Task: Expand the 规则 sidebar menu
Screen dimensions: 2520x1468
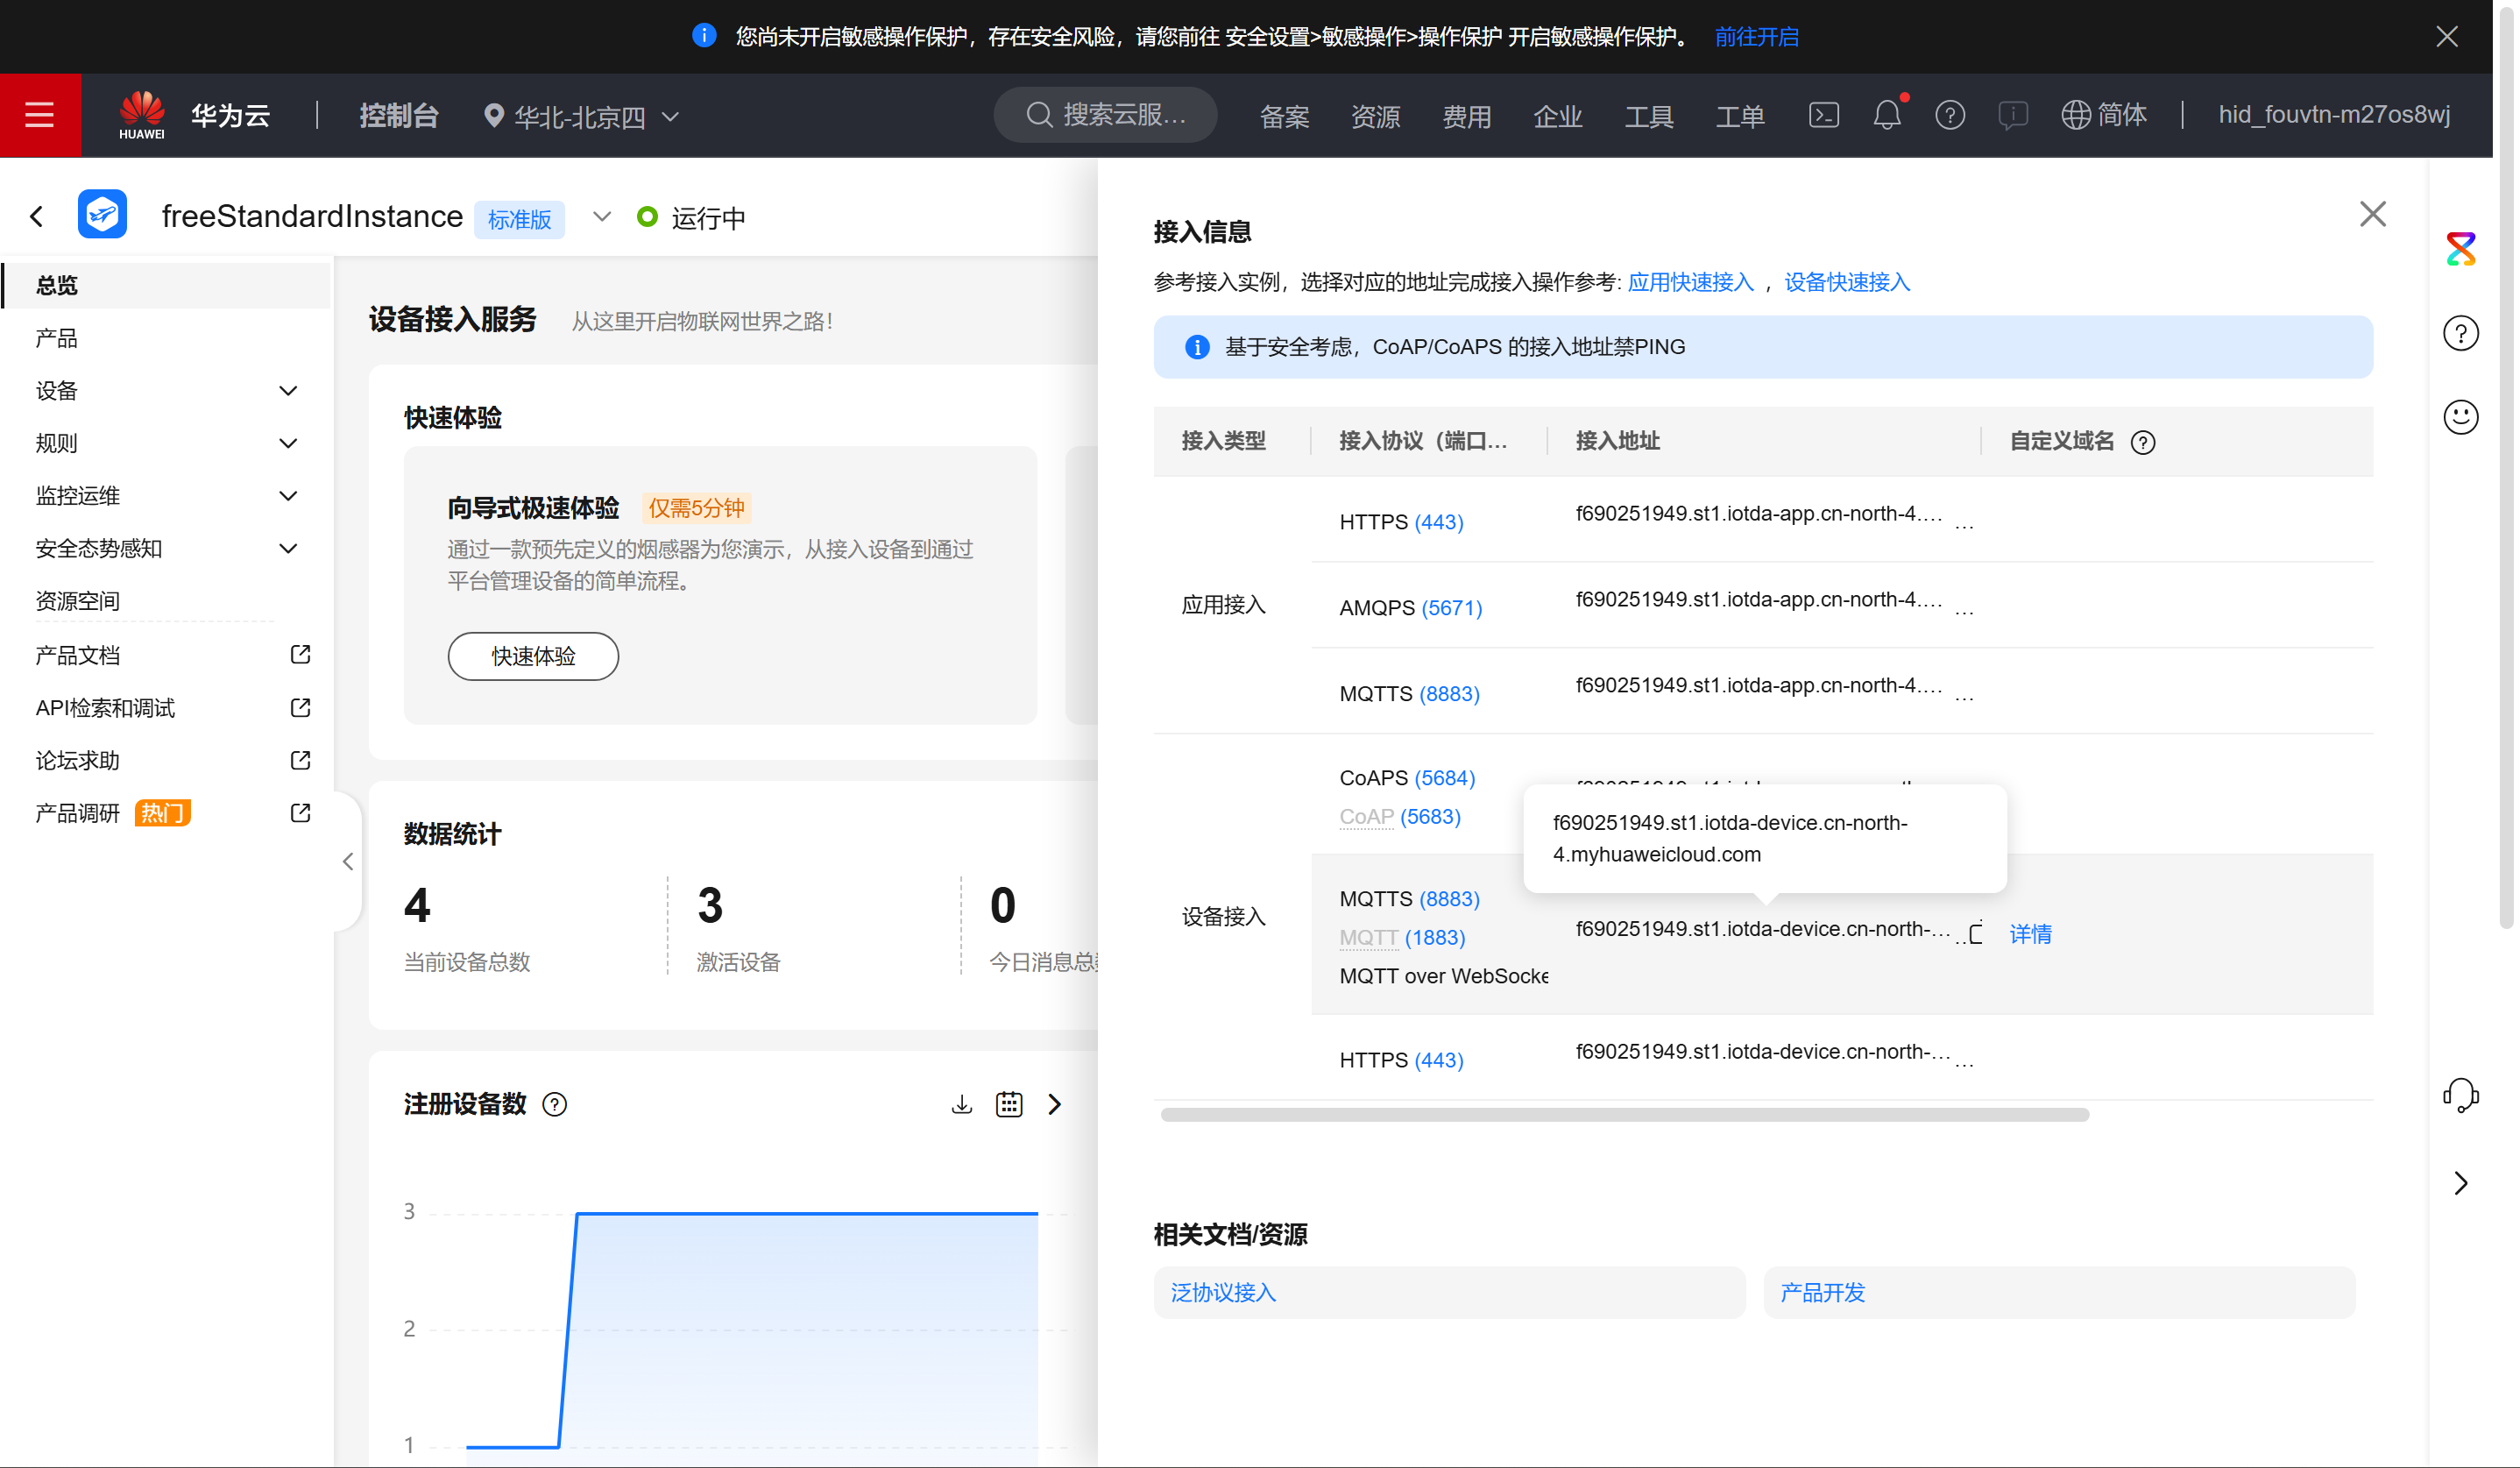Action: pyautogui.click(x=288, y=443)
